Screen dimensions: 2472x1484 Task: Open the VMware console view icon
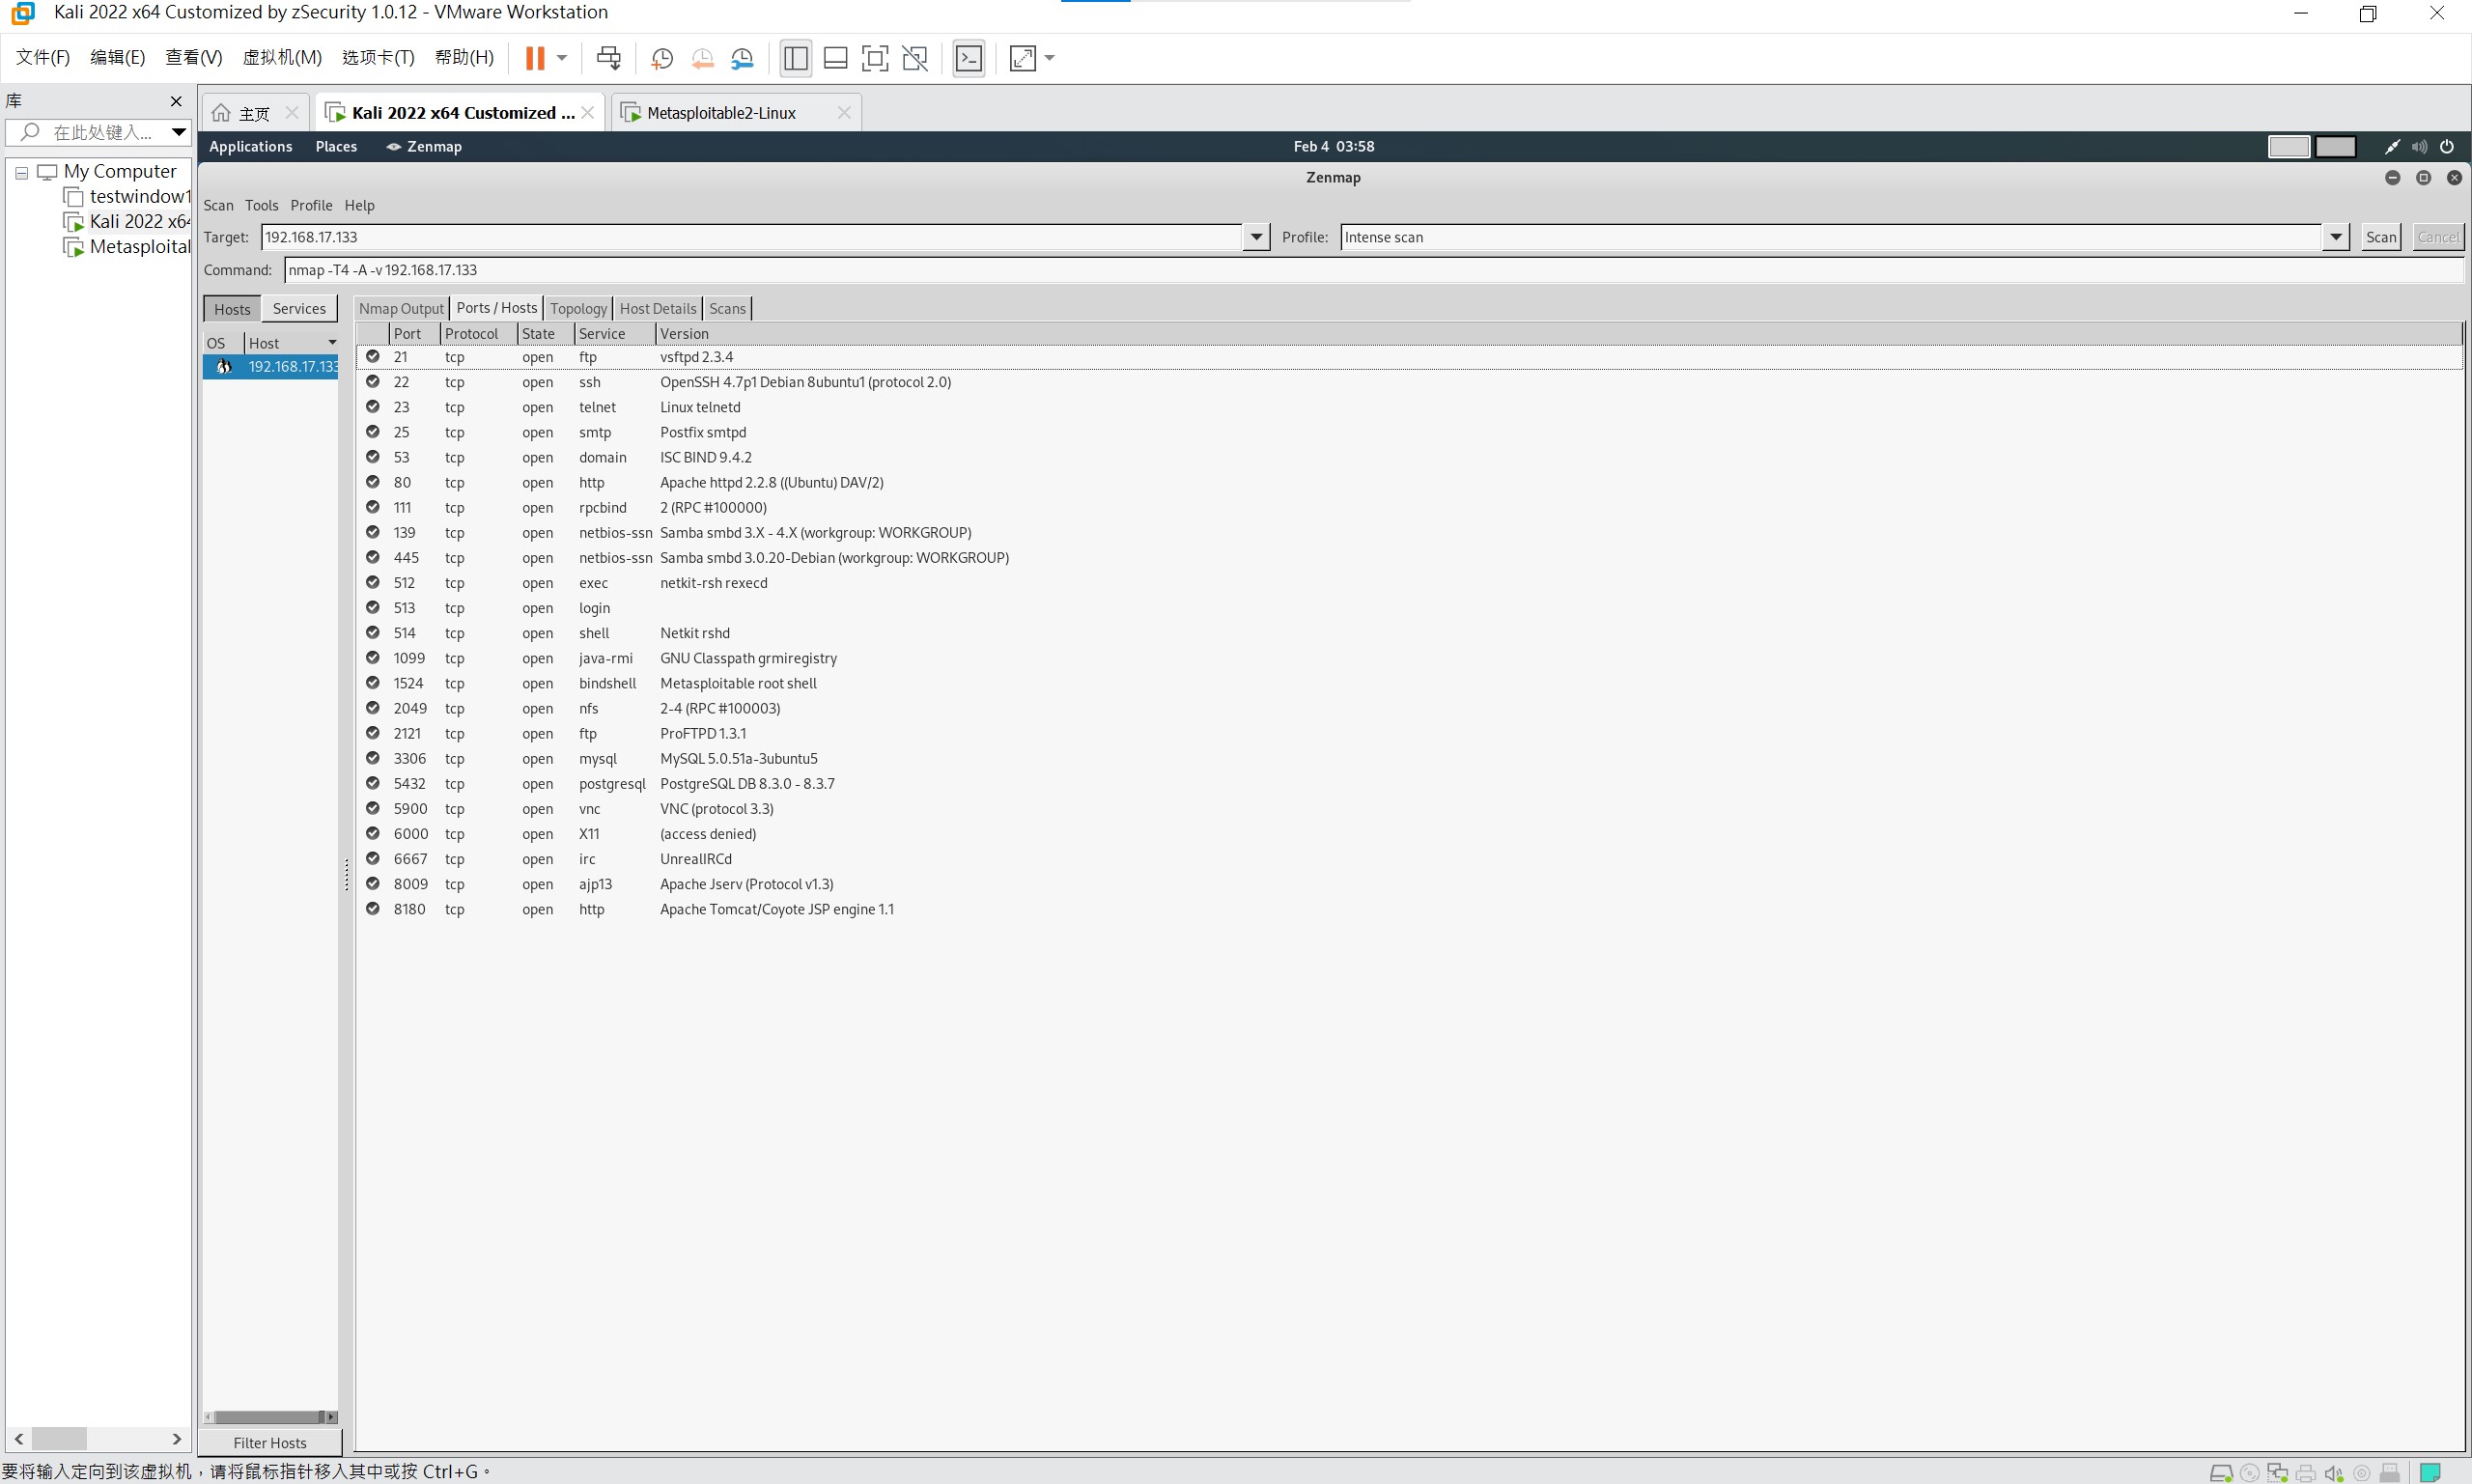pyautogui.click(x=969, y=58)
